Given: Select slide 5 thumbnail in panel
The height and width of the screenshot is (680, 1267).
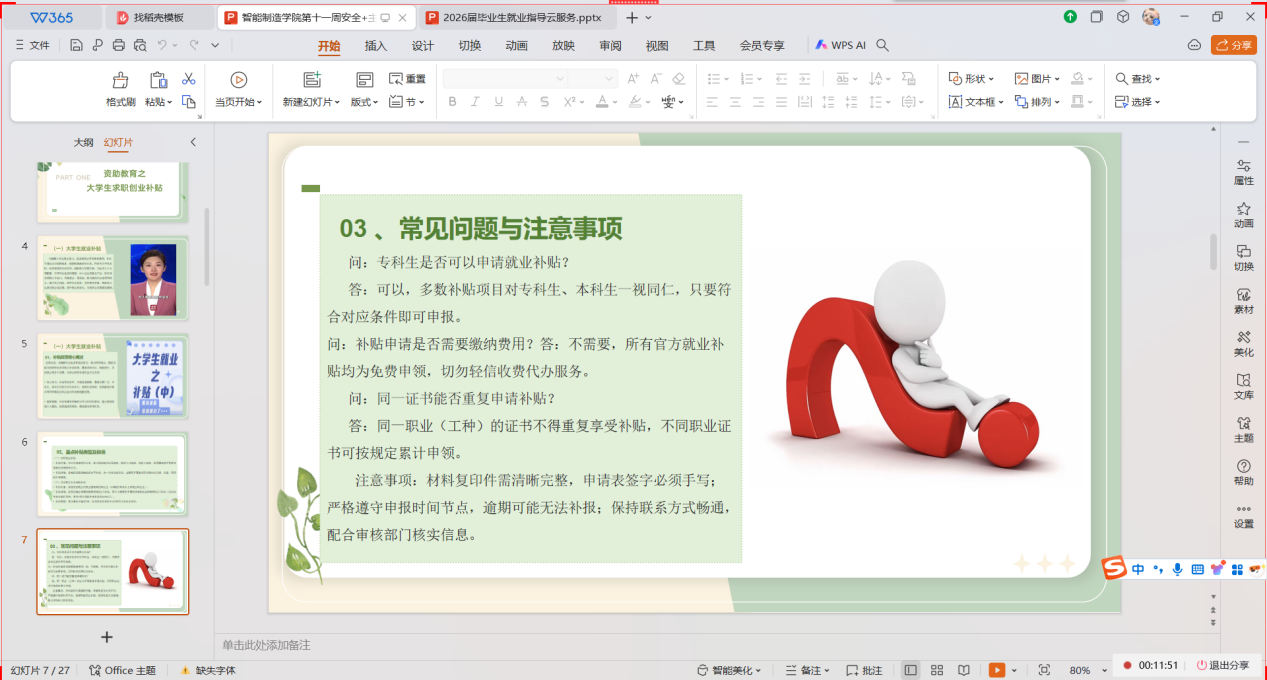Looking at the screenshot, I should coord(112,376).
